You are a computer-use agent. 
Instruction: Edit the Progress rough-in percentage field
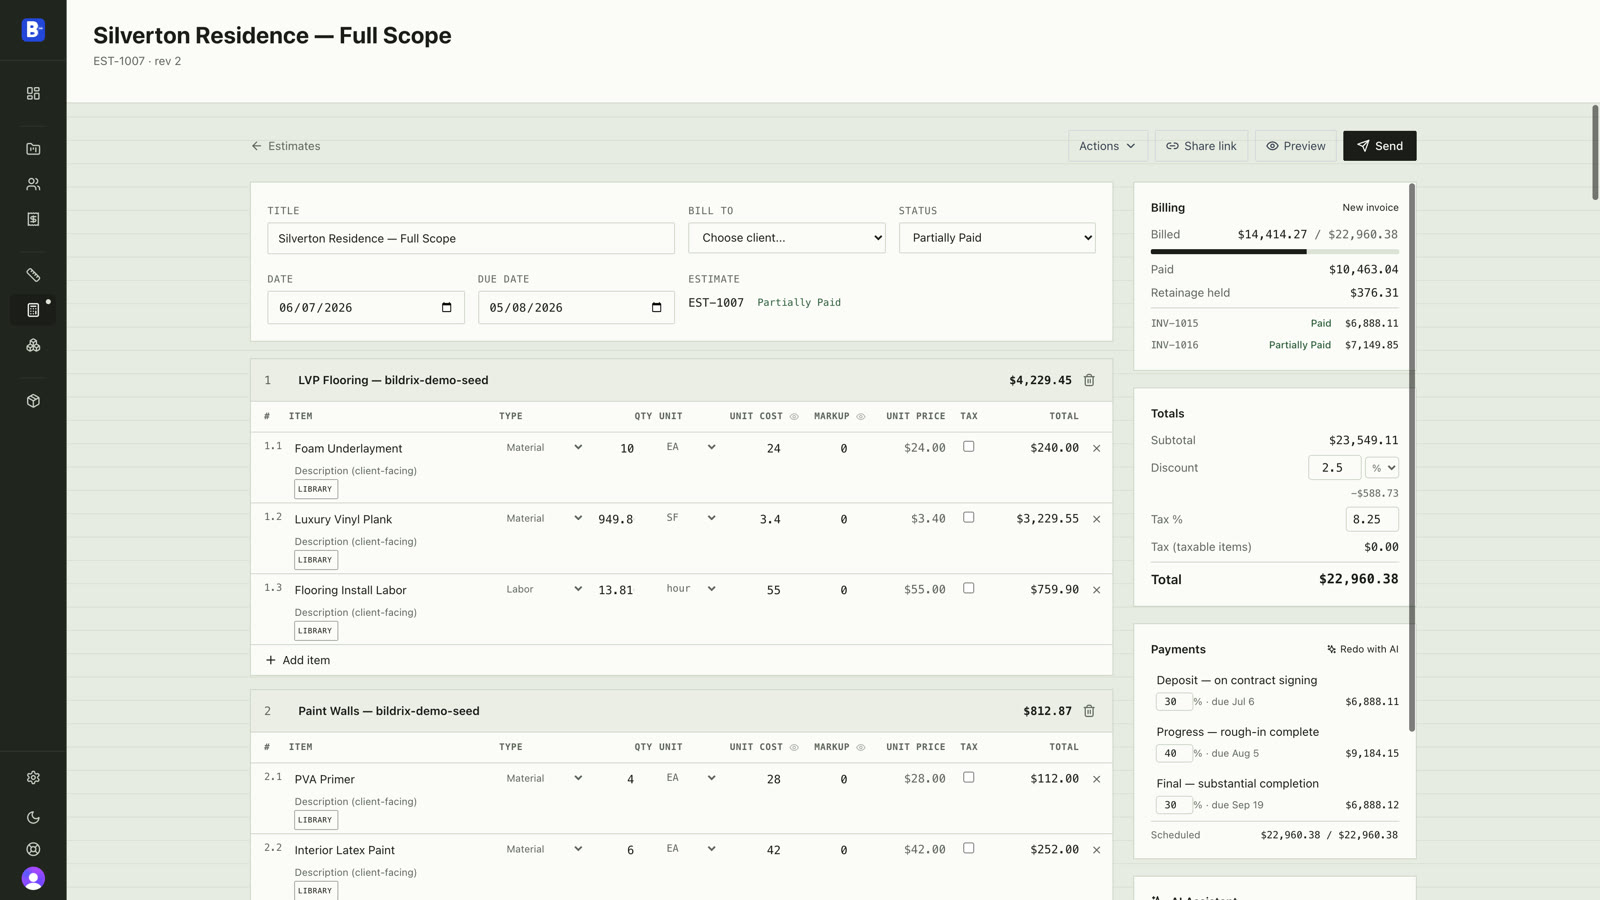tap(1174, 754)
